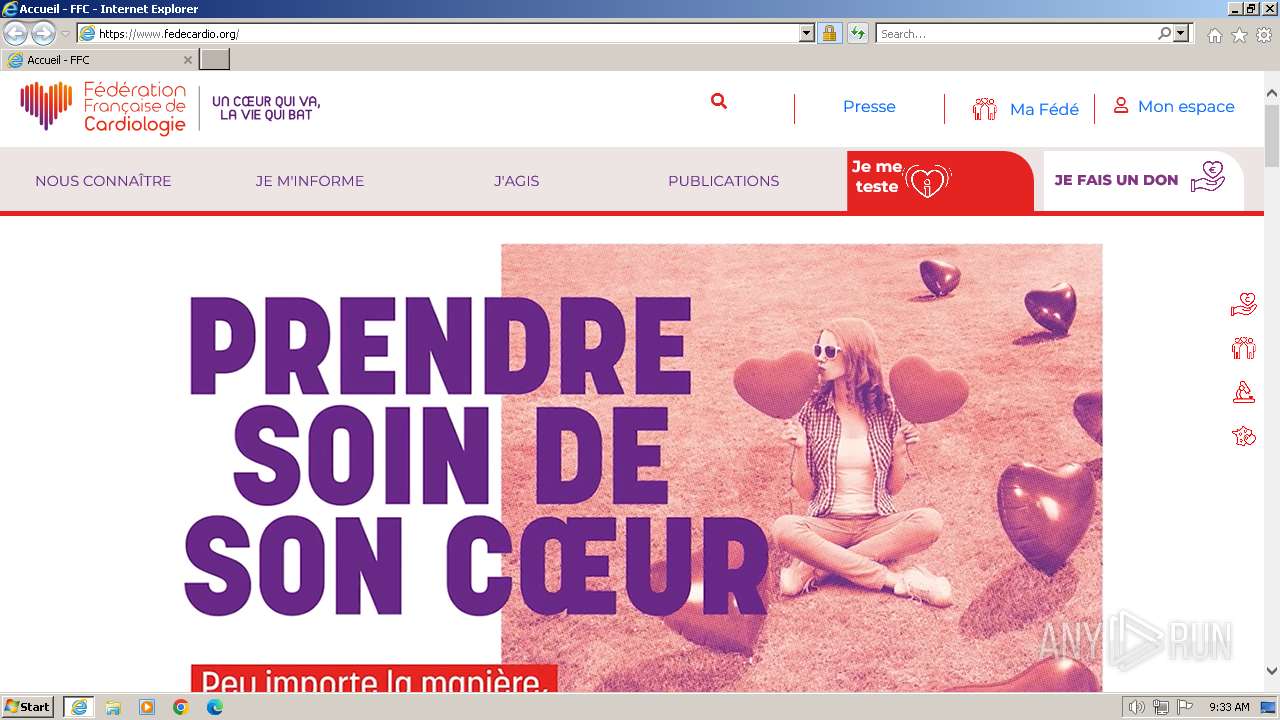The image size is (1280, 720).
Task: Click the Ma Fédé people icon
Action: click(985, 109)
